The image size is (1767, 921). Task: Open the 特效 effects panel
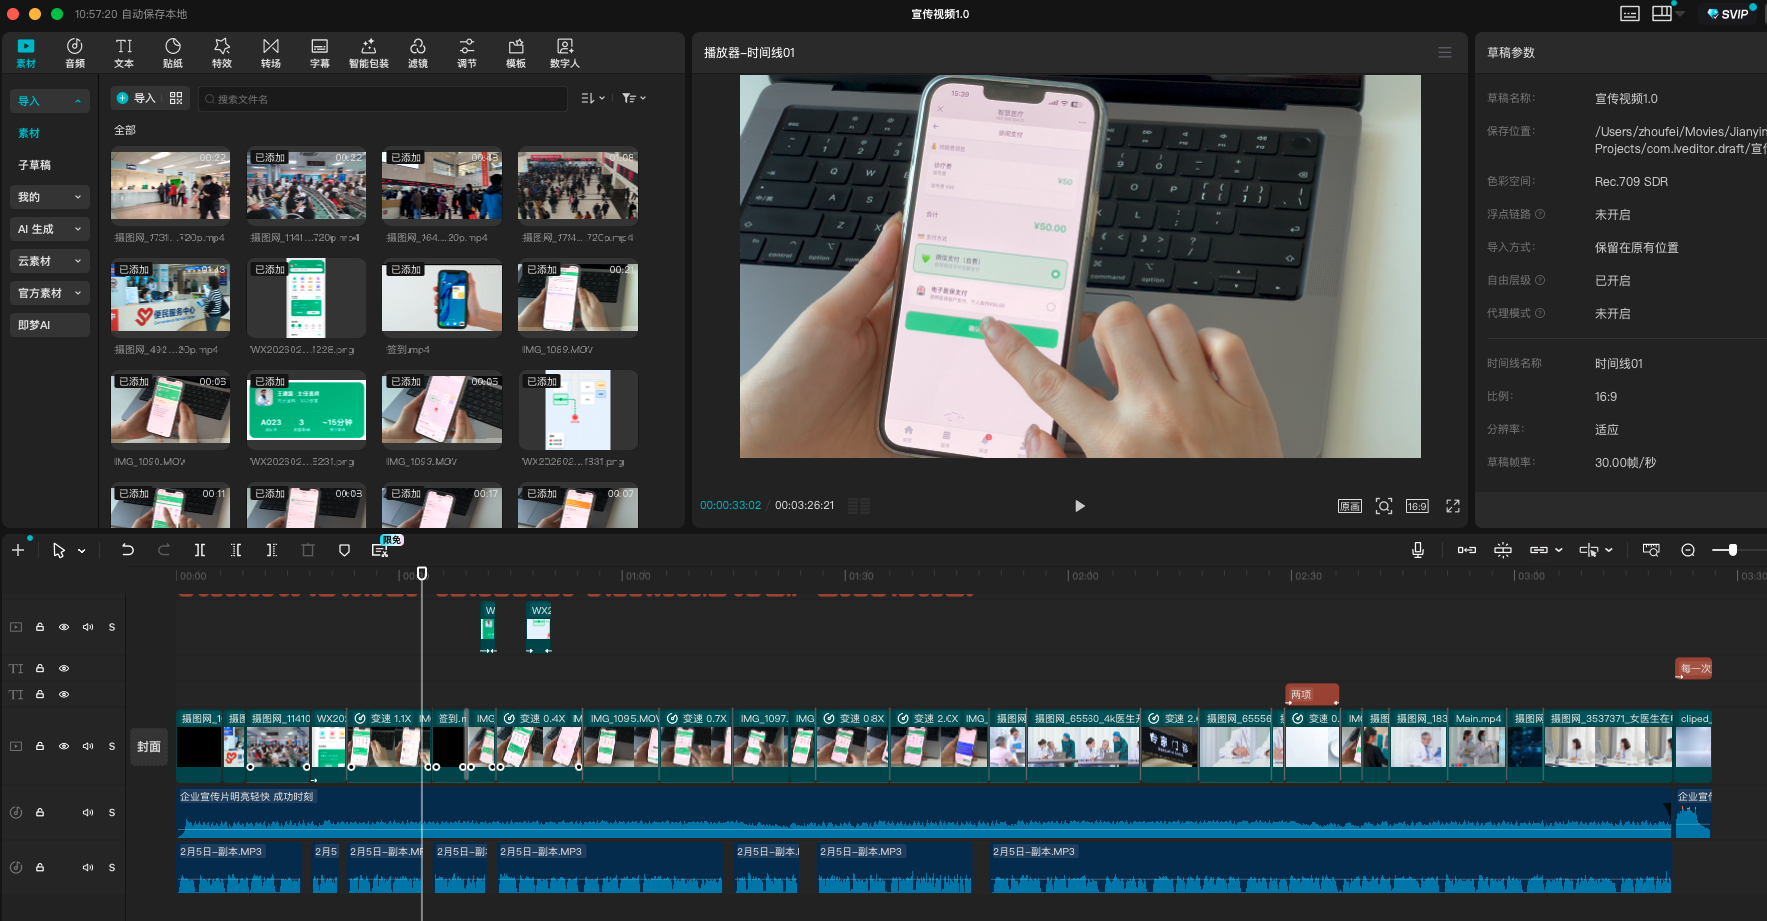pyautogui.click(x=222, y=52)
